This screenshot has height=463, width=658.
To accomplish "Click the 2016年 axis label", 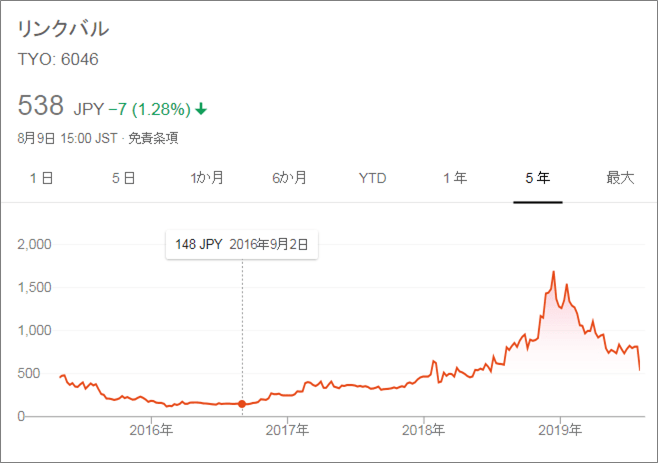I will pyautogui.click(x=151, y=430).
